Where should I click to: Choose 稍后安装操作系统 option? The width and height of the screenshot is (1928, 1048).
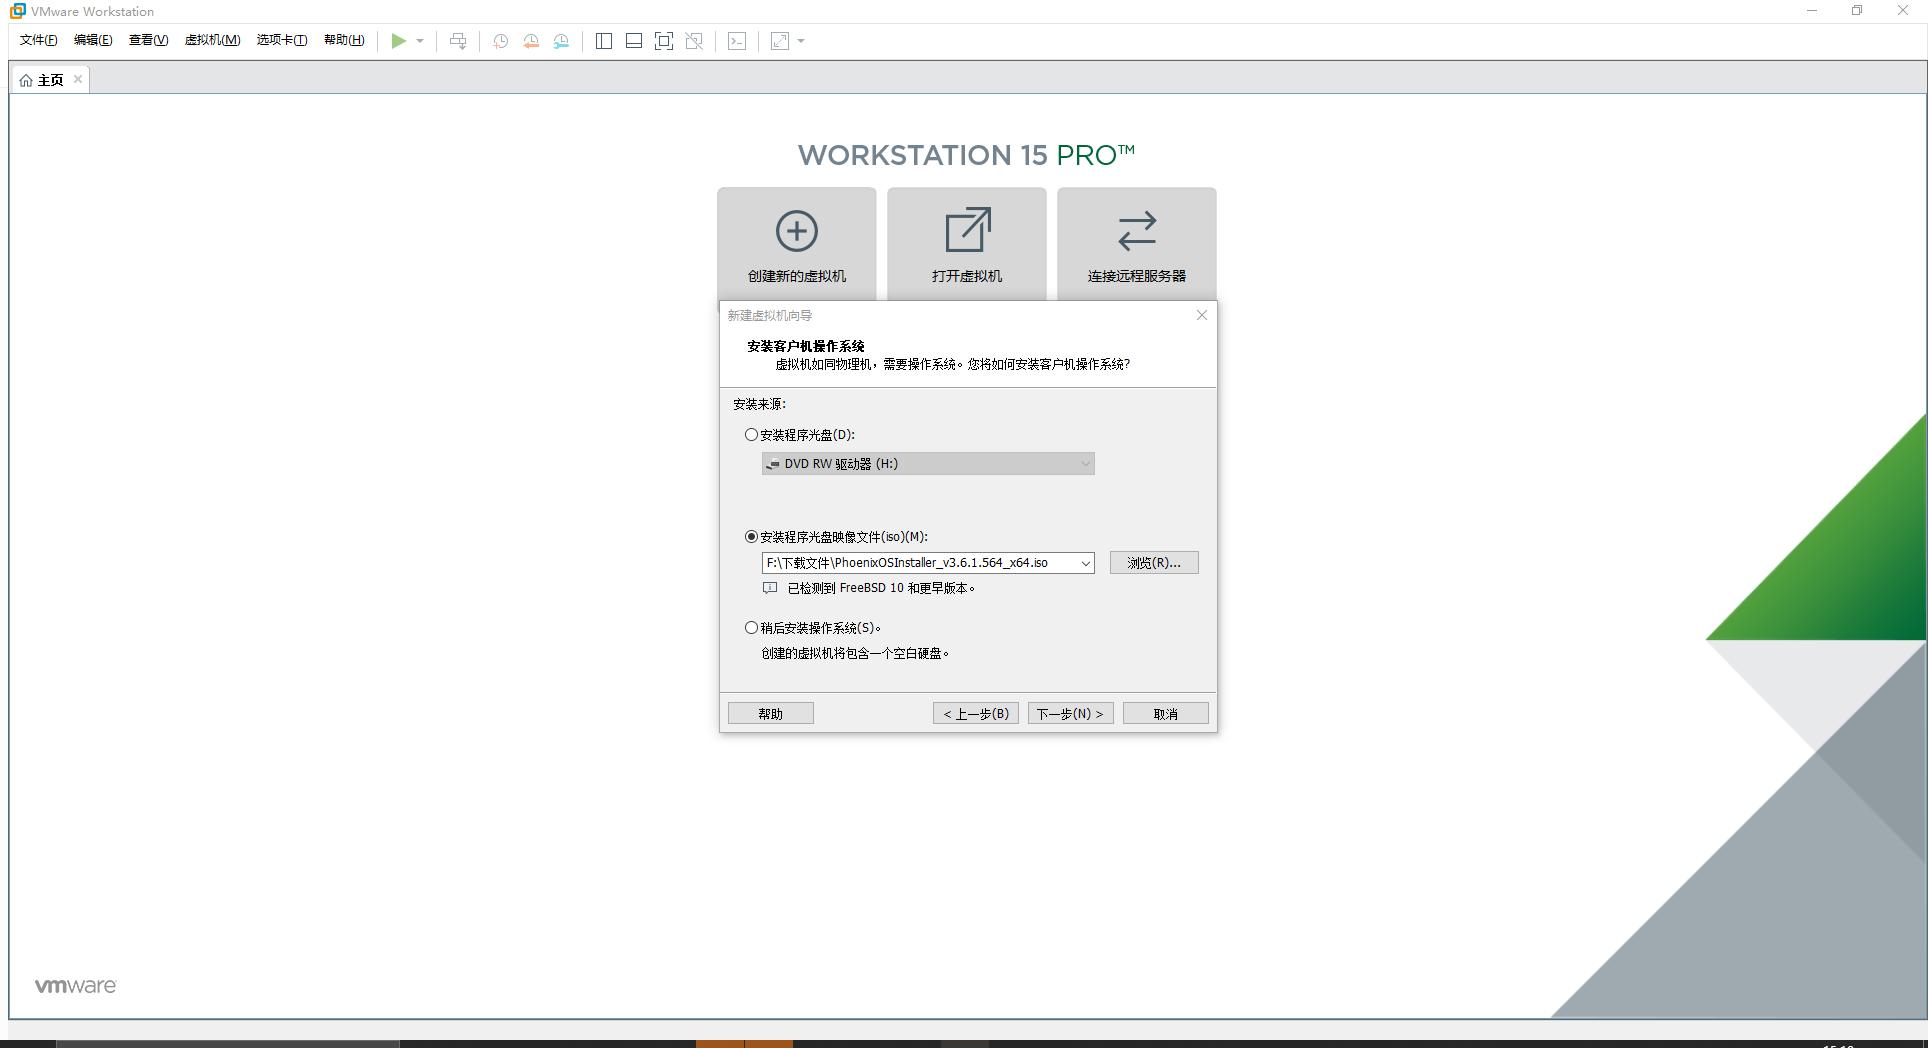751,628
